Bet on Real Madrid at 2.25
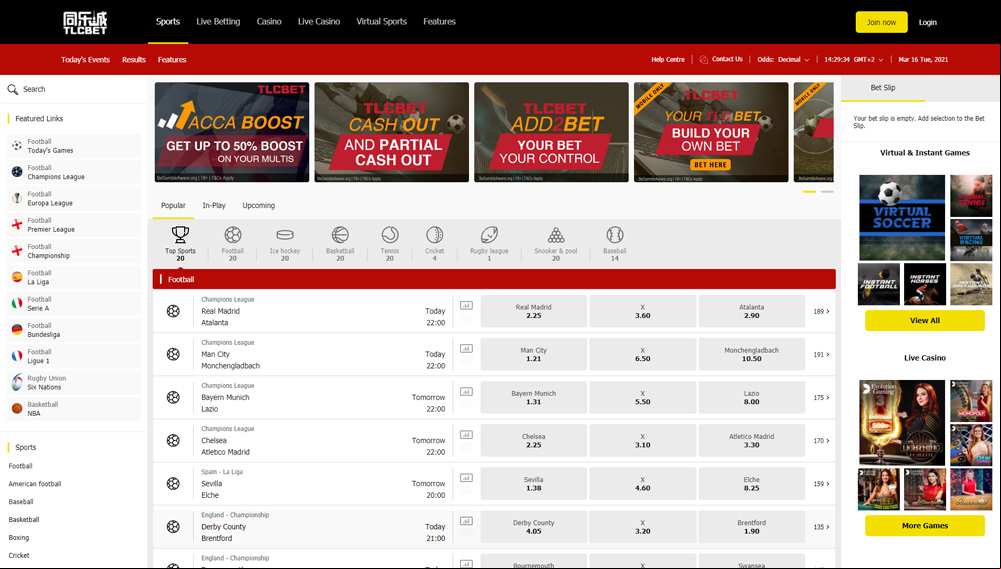The width and height of the screenshot is (1001, 569). tap(533, 311)
